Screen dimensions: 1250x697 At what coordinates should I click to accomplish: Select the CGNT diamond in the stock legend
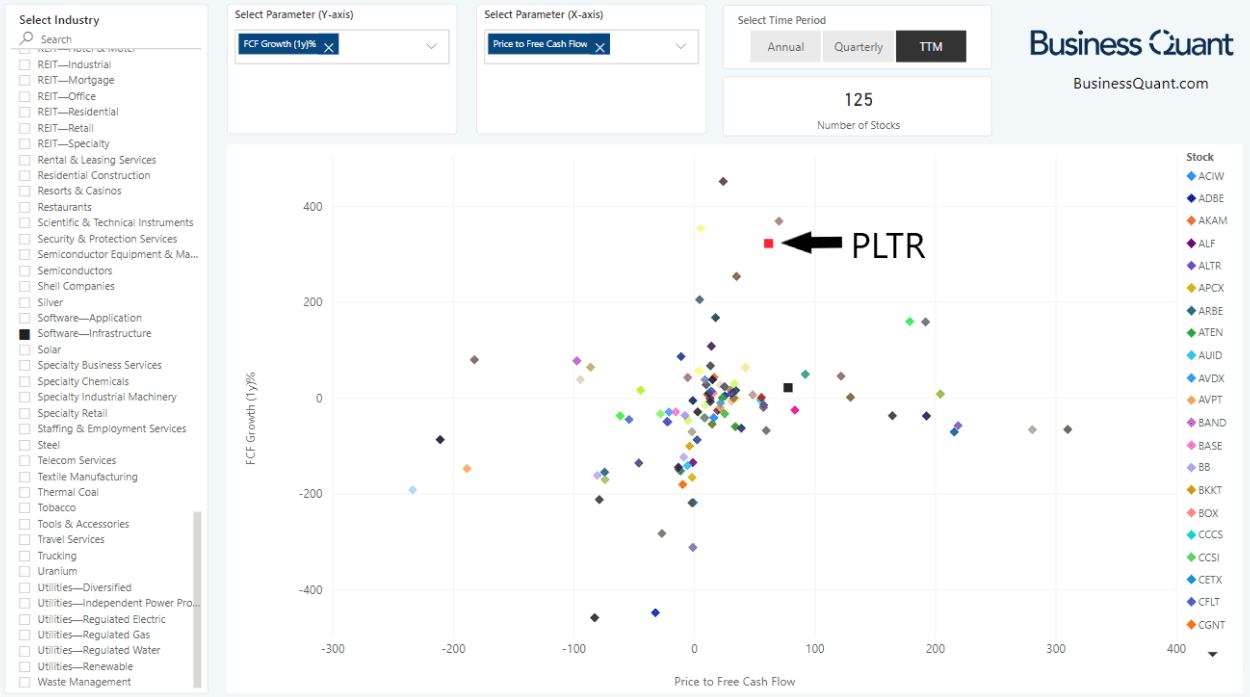(1191, 625)
